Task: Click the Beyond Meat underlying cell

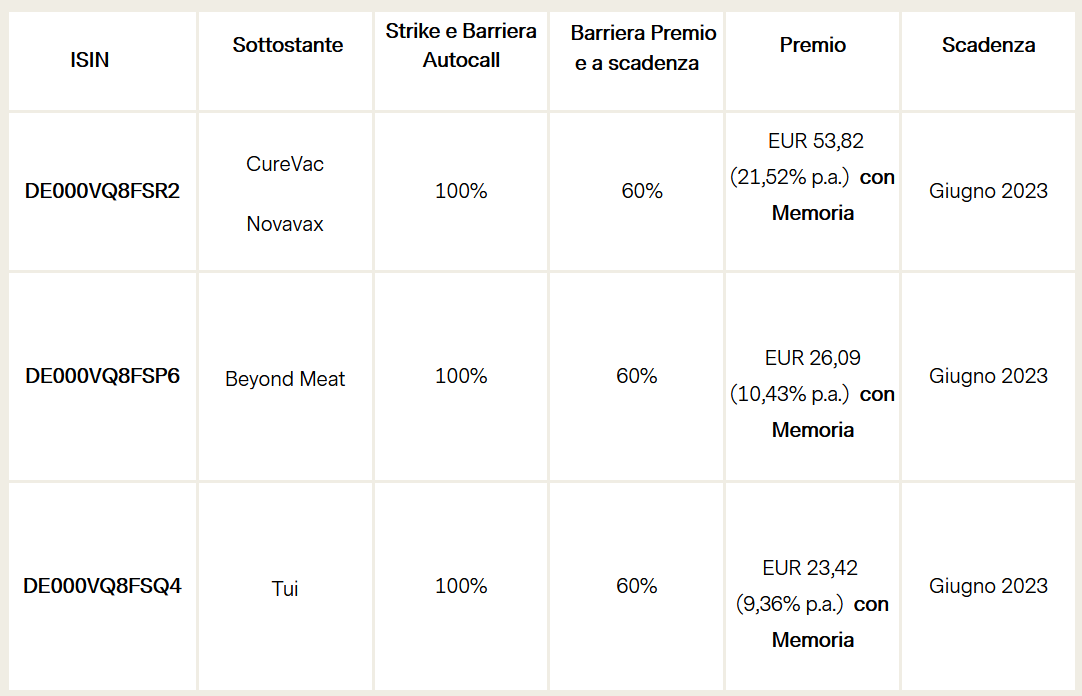Action: (285, 379)
